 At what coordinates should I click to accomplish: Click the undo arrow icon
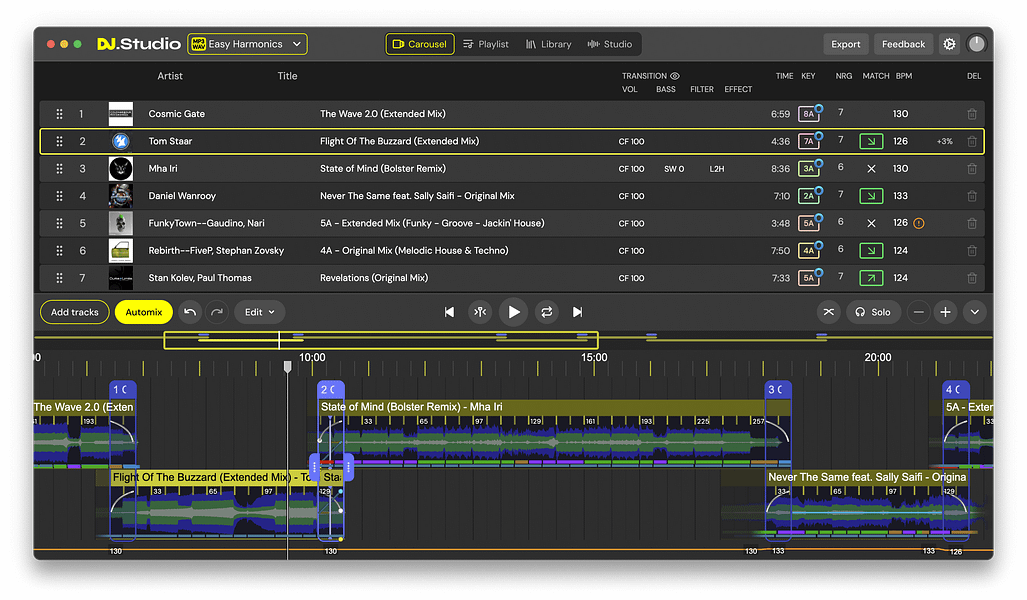(191, 312)
